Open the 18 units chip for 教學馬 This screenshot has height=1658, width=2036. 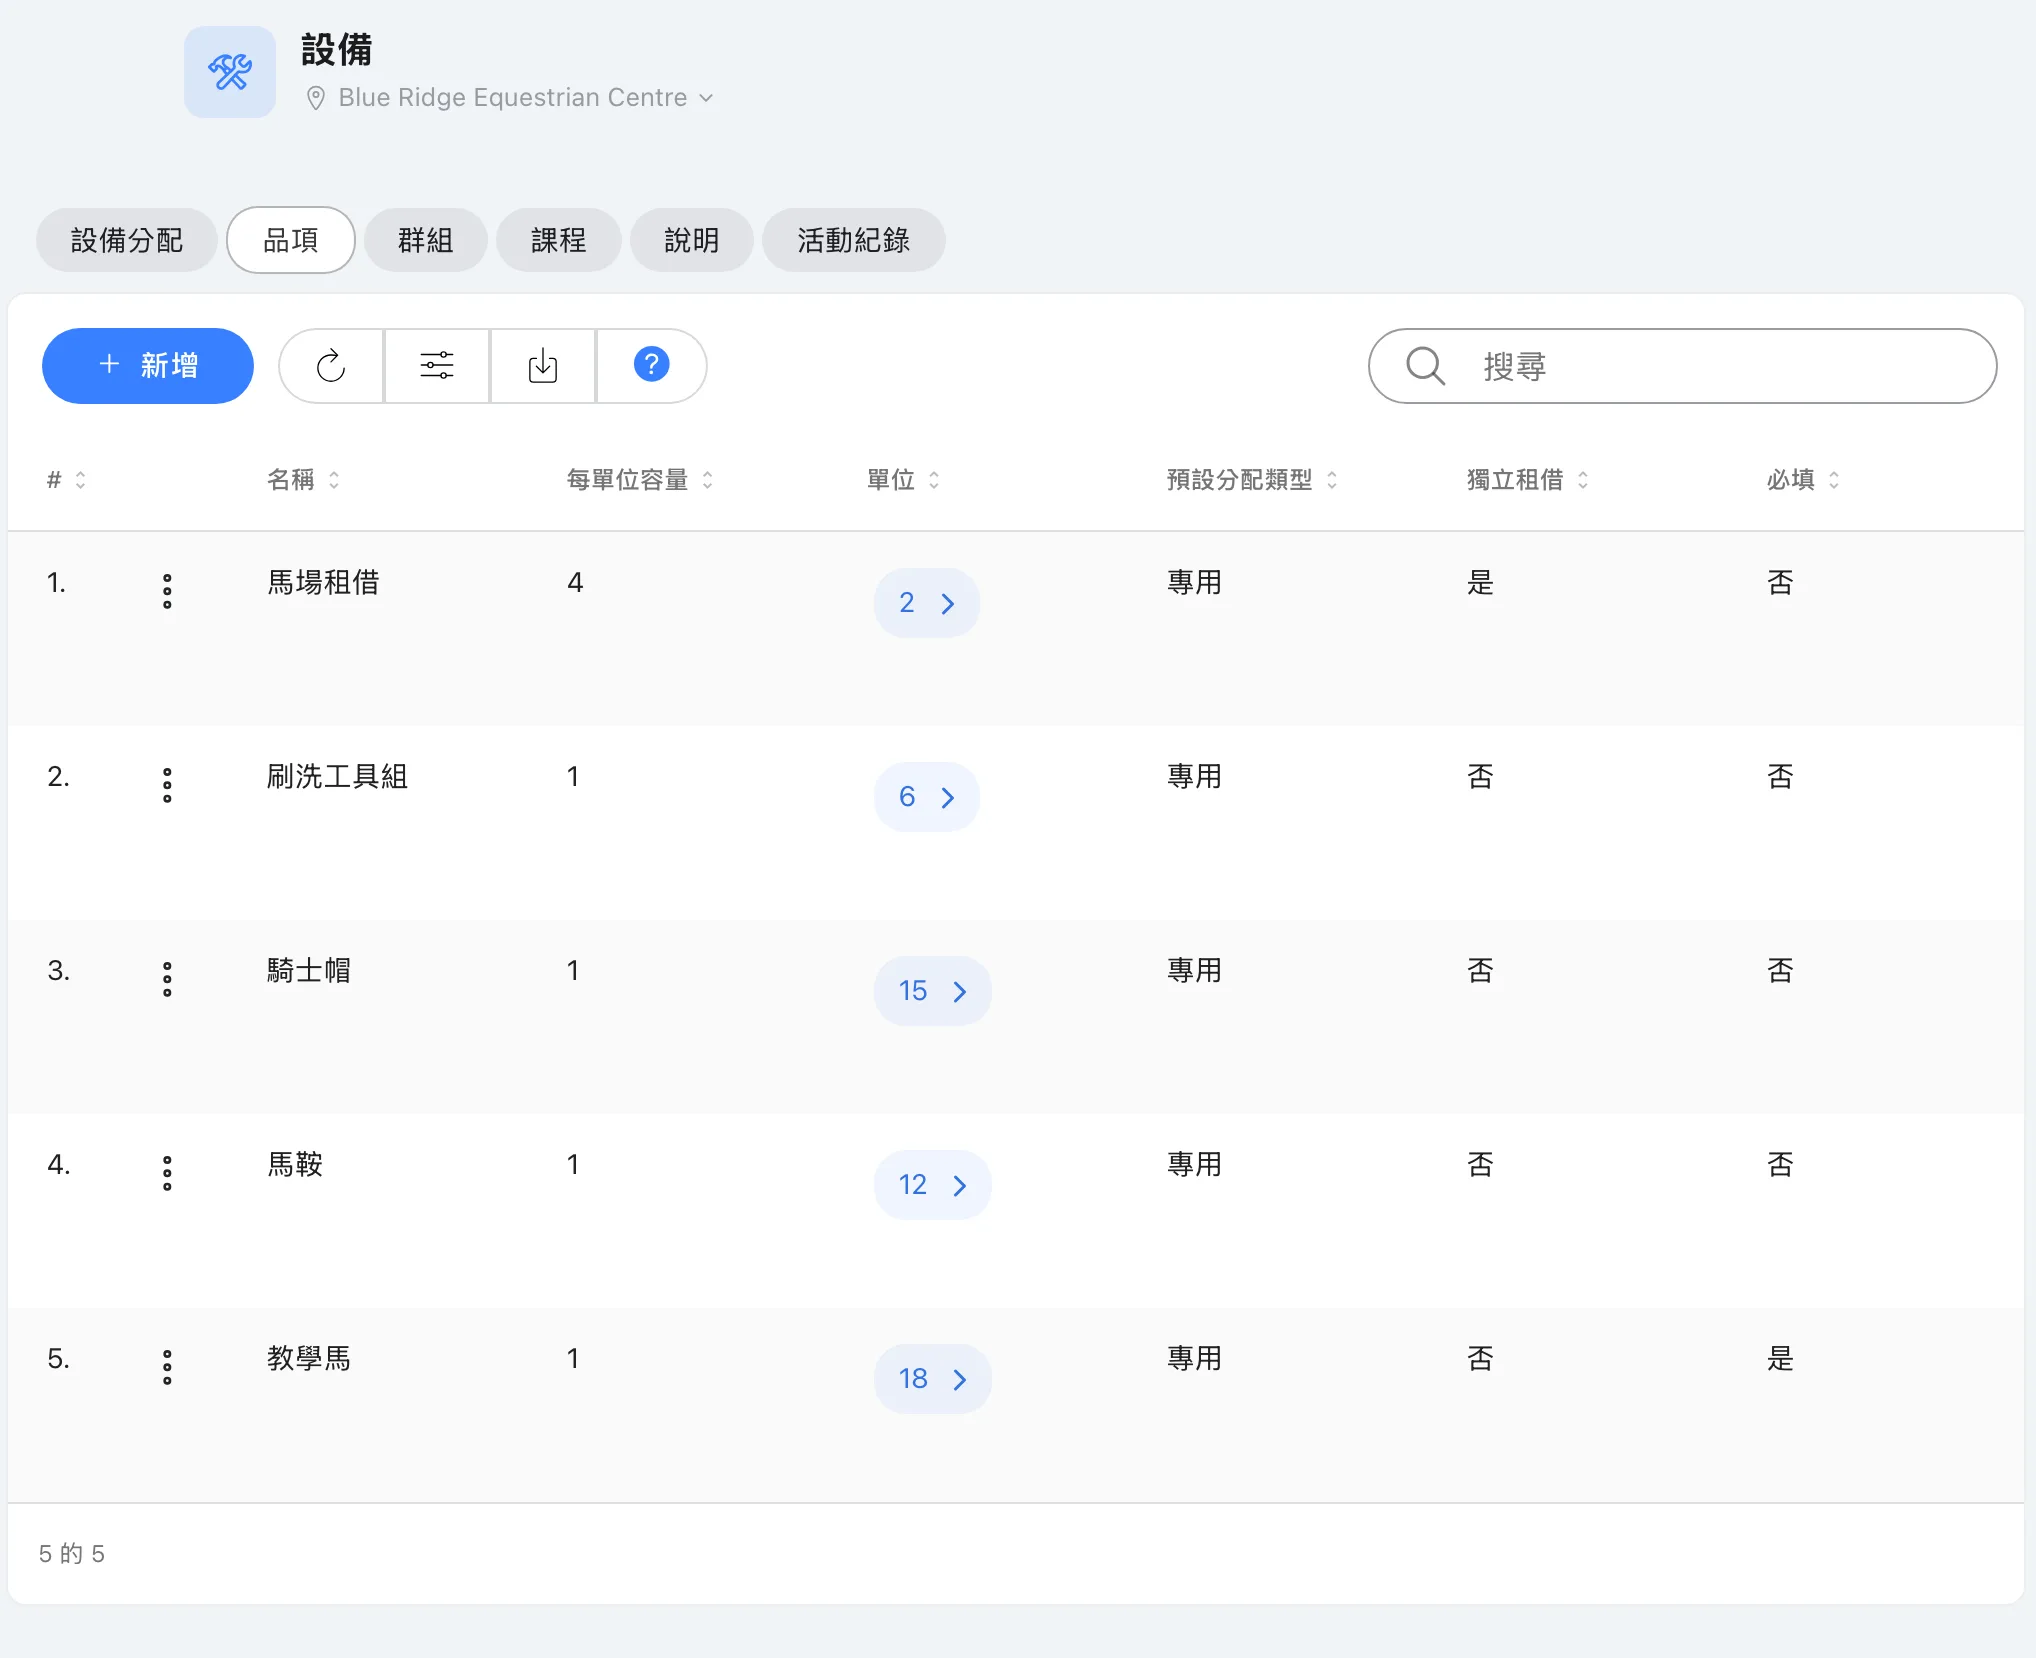click(x=933, y=1379)
